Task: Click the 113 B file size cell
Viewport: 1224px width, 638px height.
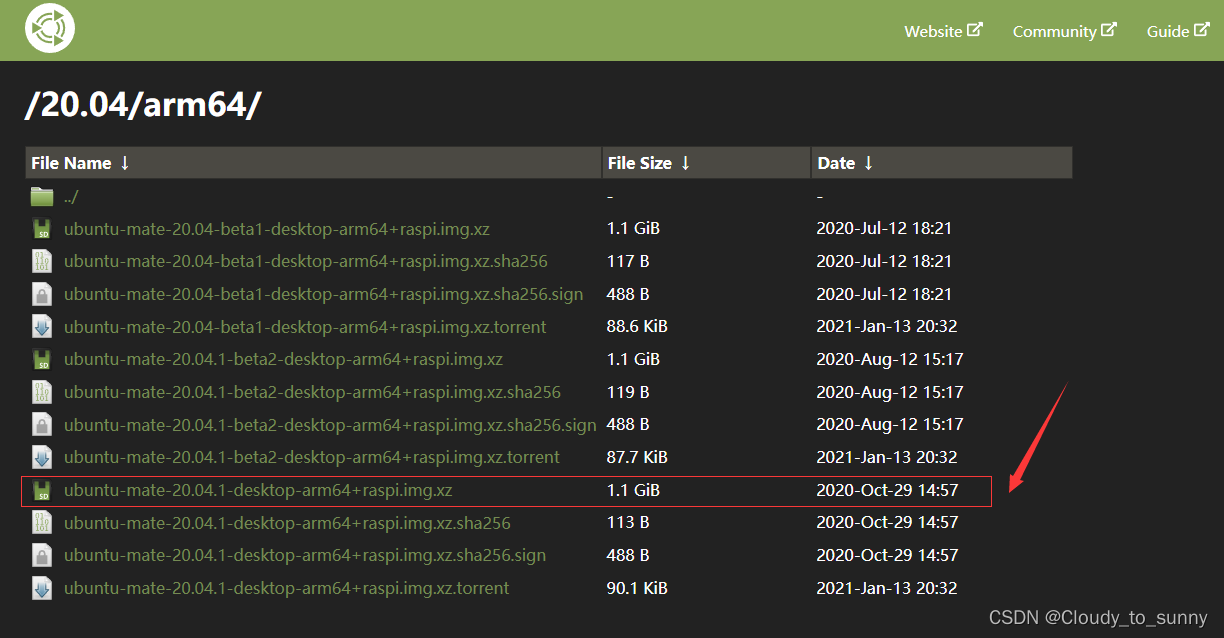Action: (x=628, y=522)
